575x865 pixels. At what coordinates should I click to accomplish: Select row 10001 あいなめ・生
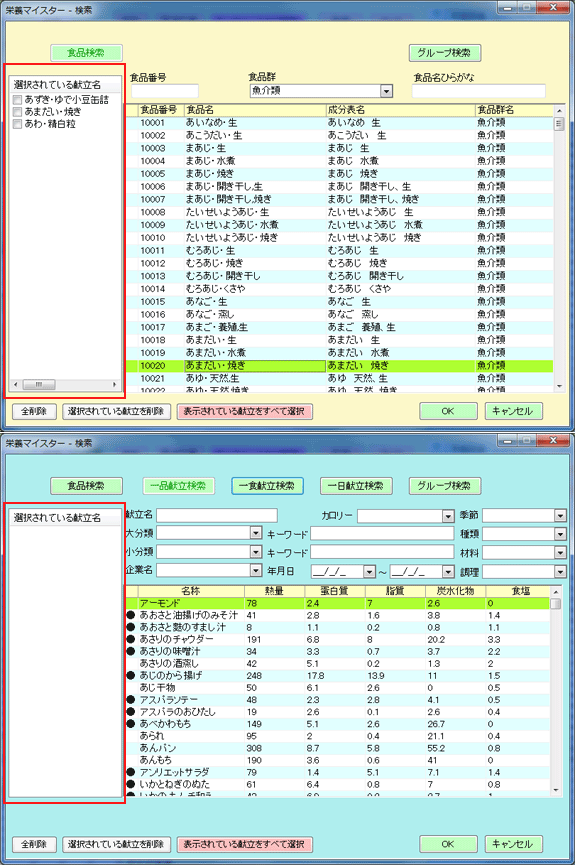point(340,122)
